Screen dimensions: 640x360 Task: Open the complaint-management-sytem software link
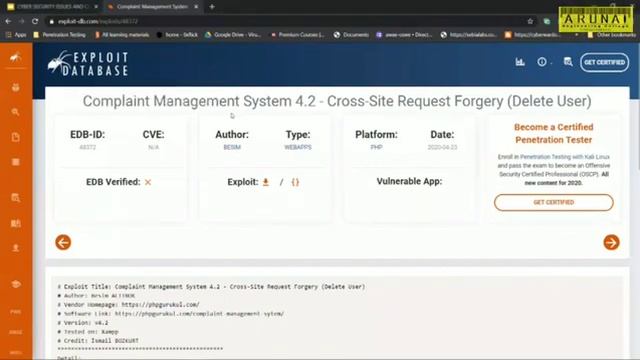point(199,313)
